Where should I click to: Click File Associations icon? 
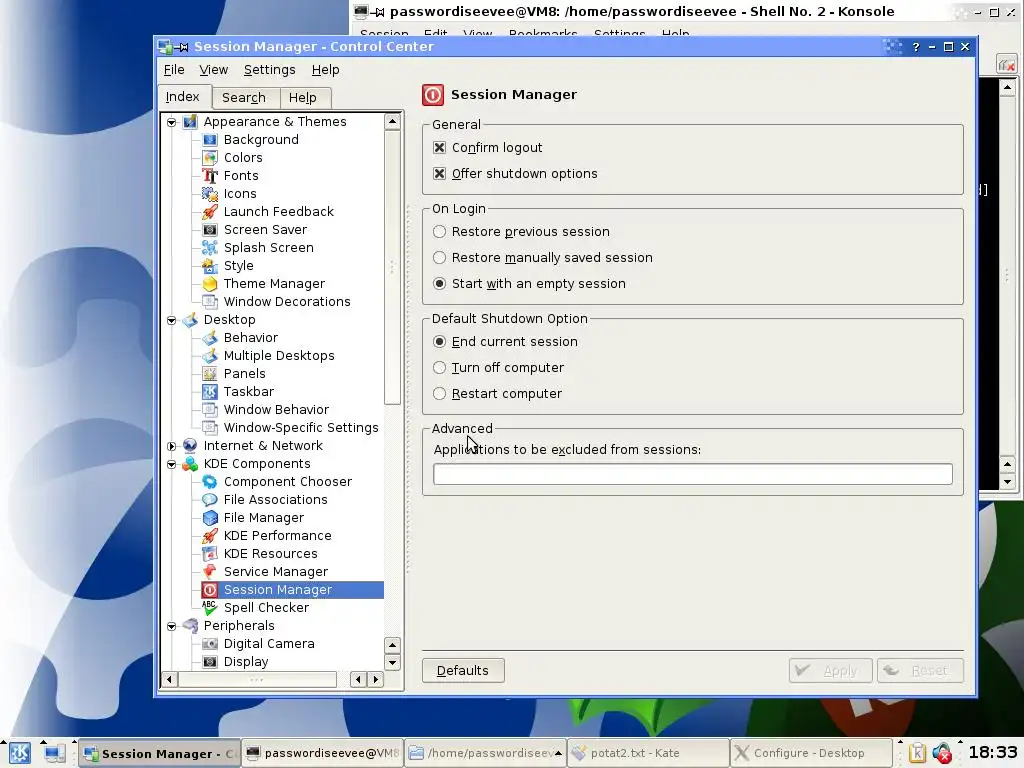[x=210, y=500]
